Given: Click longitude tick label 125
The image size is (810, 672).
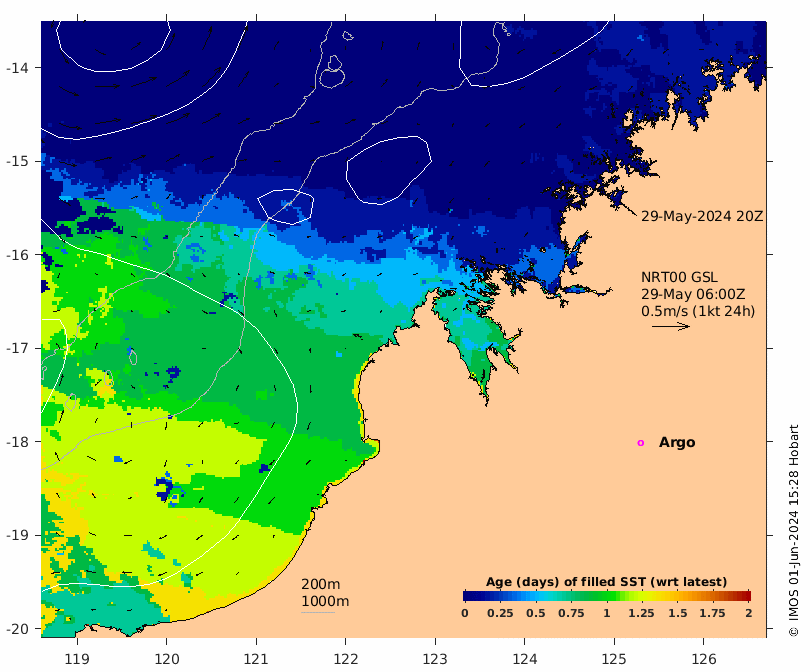Looking at the screenshot, I should (x=614, y=660).
